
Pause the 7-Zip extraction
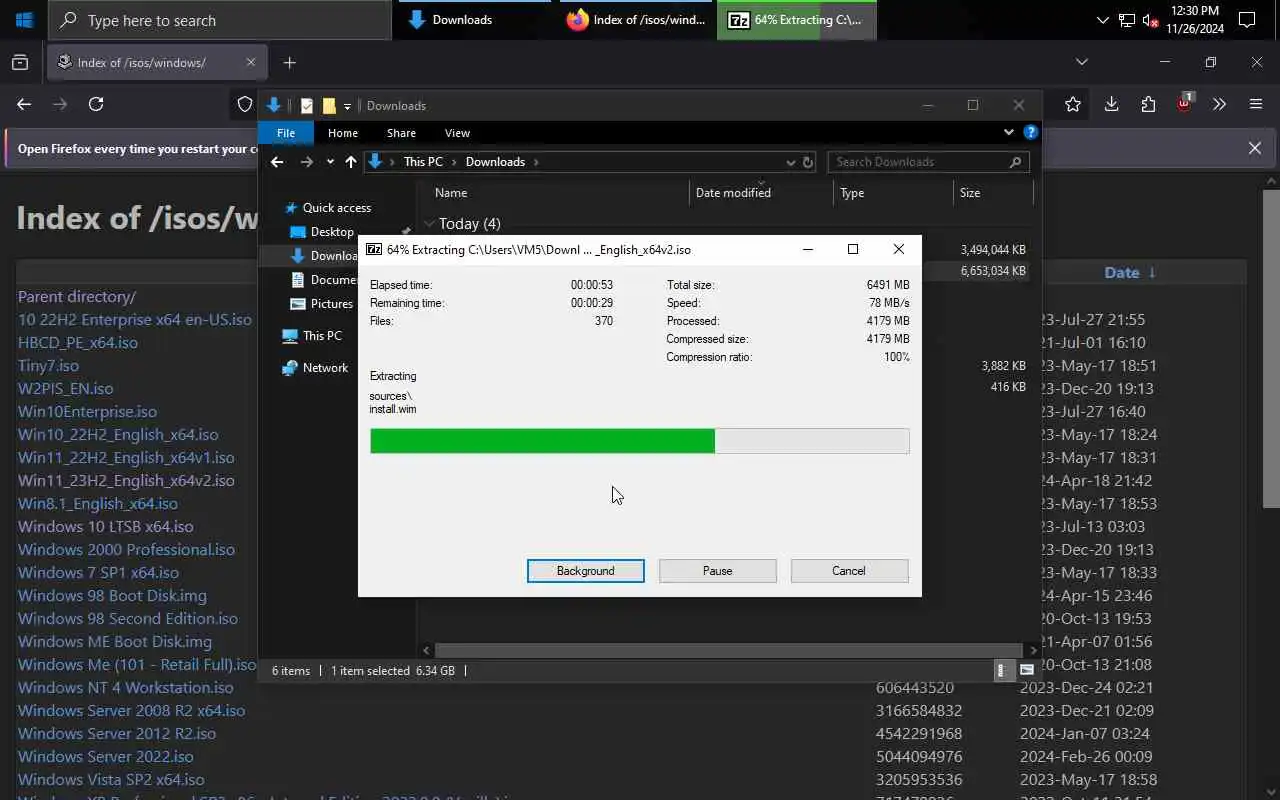[718, 571]
